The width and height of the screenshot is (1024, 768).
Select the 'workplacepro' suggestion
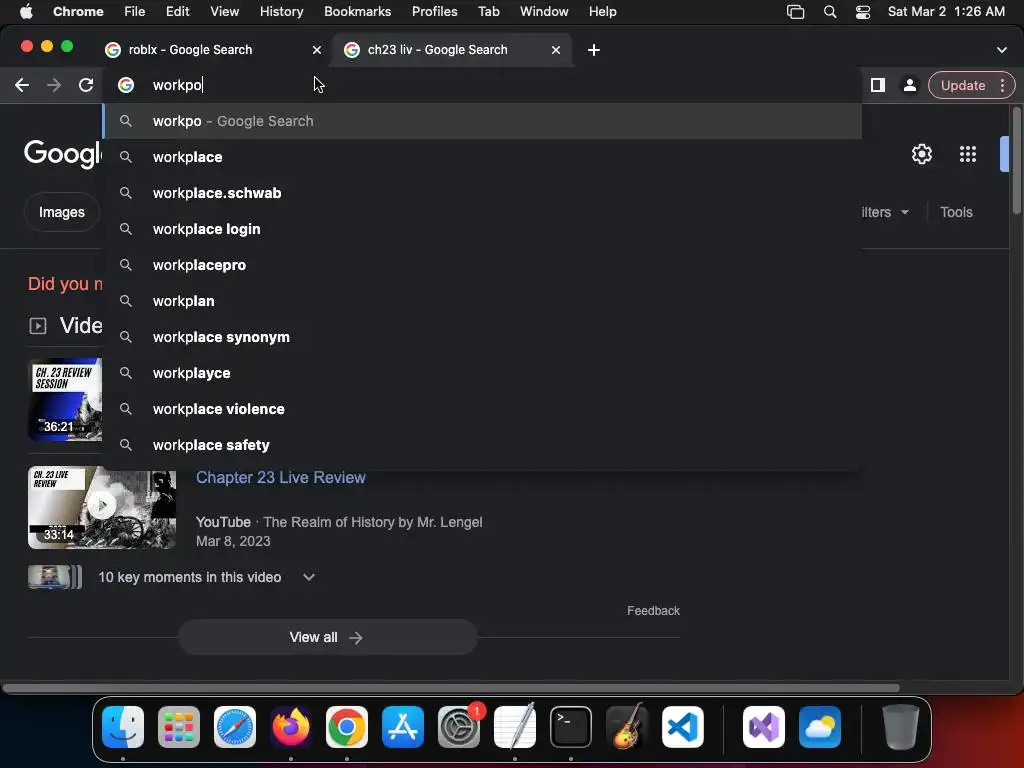(483, 265)
